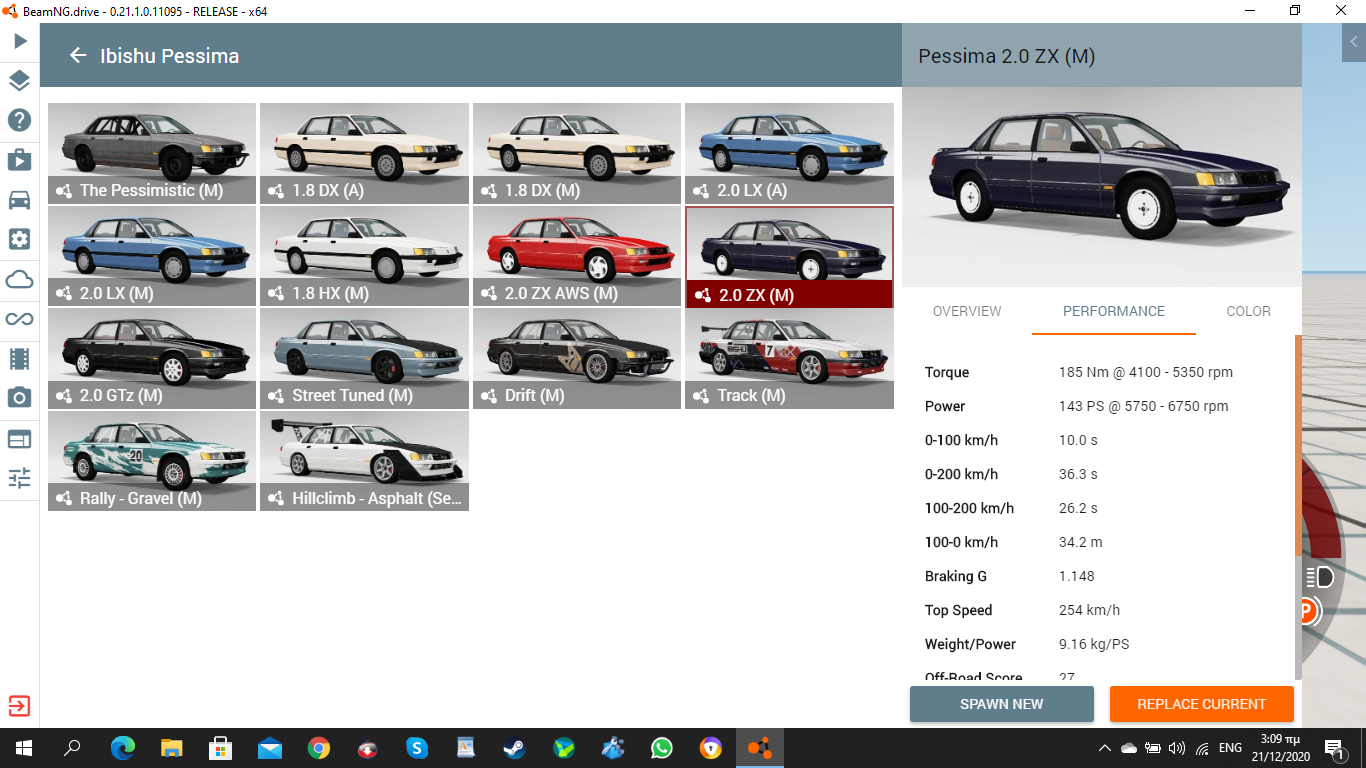Open Skype from the taskbar
The width and height of the screenshot is (1366, 768).
(417, 748)
